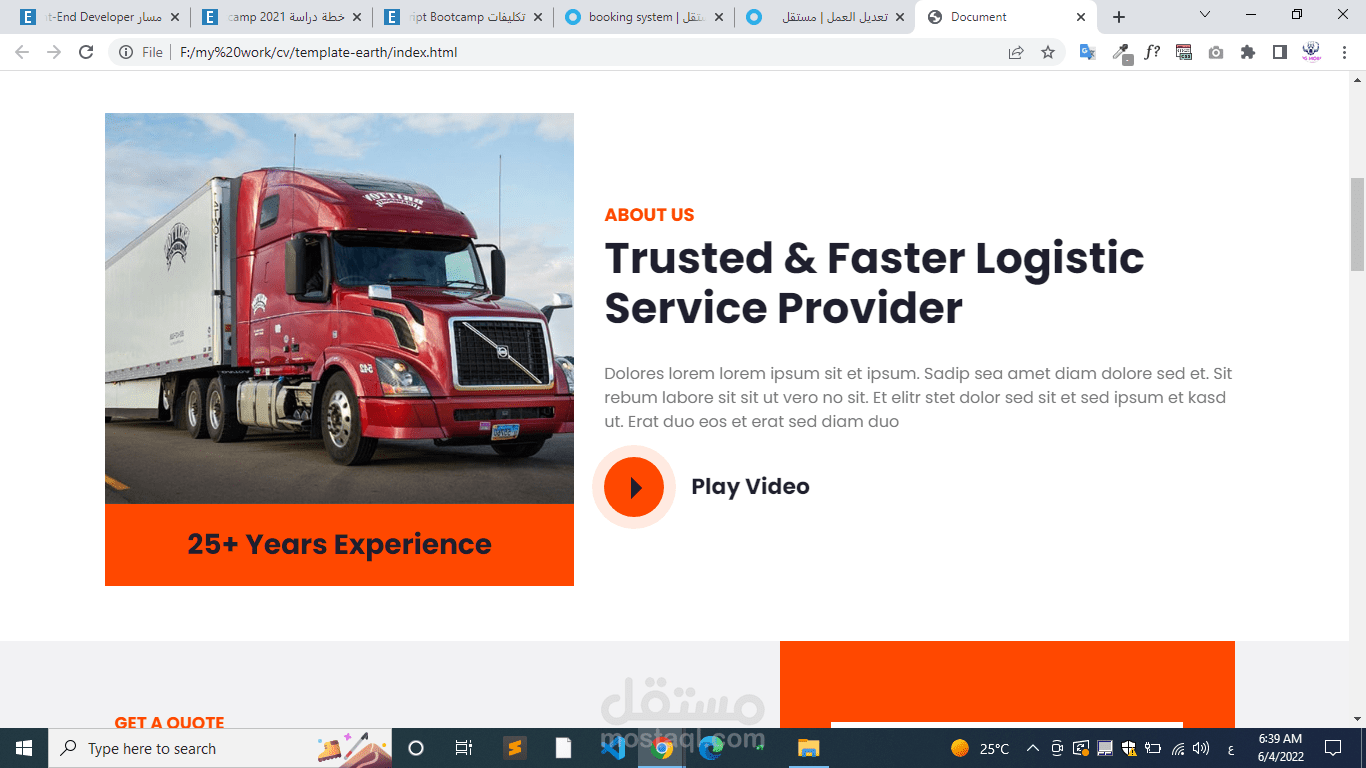
Task: Open the Extensions puzzle piece menu
Action: [x=1247, y=52]
